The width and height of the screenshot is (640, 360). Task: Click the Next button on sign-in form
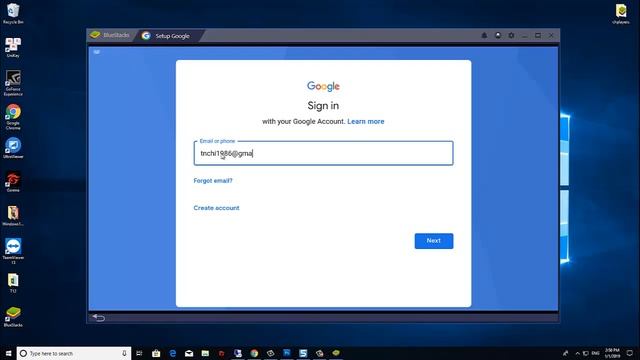click(x=433, y=241)
